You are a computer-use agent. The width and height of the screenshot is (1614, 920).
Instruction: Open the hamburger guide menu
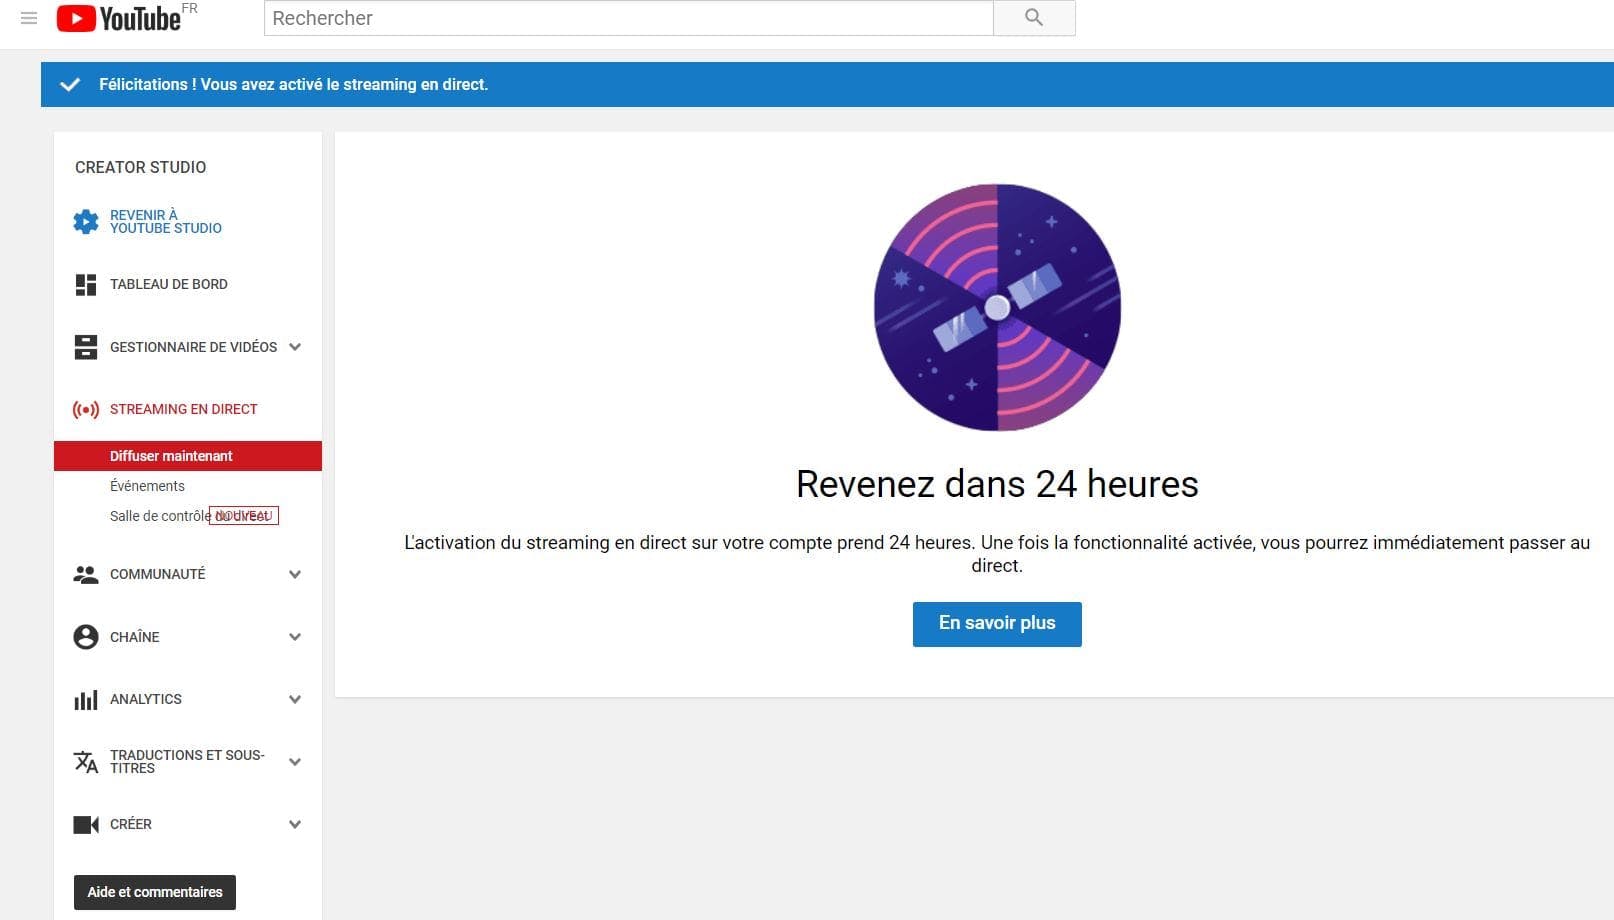(29, 18)
